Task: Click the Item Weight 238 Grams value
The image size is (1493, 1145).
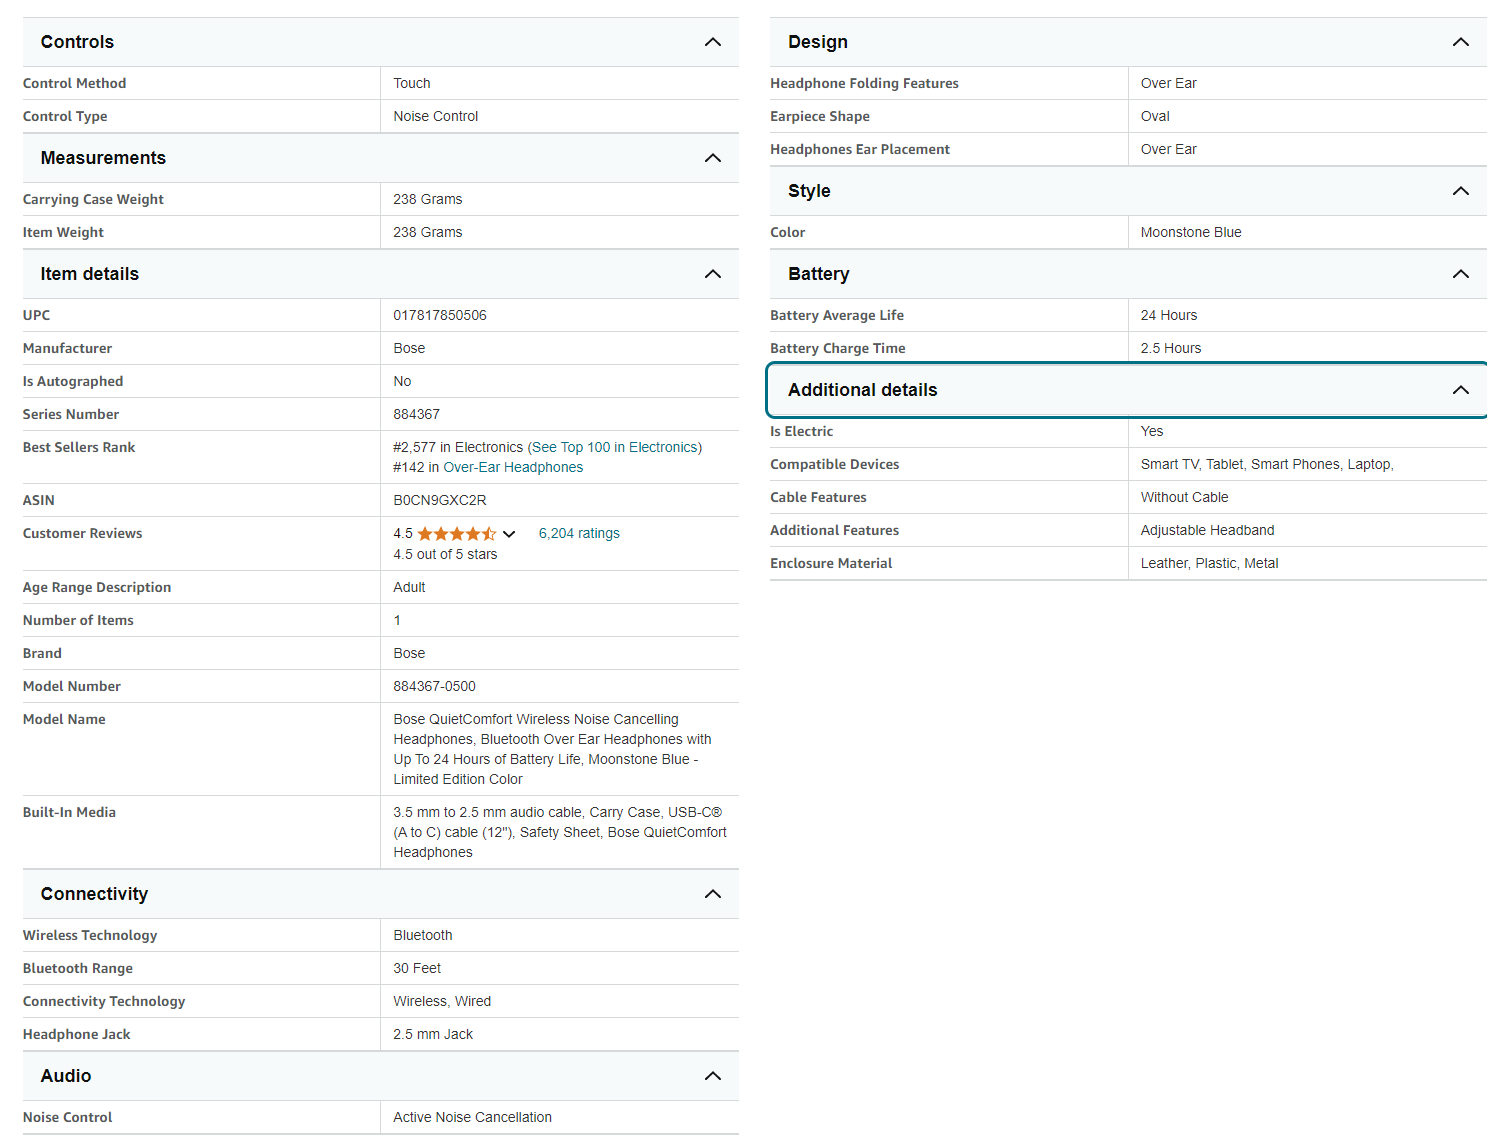Action: pos(428,232)
